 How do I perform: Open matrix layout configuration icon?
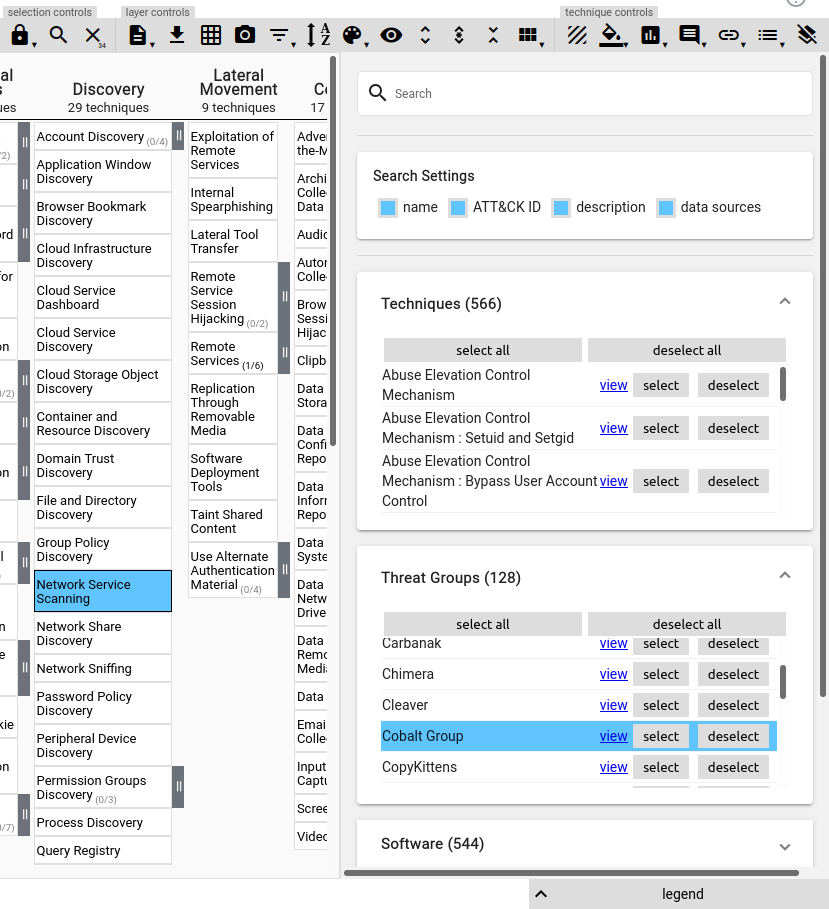(528, 35)
